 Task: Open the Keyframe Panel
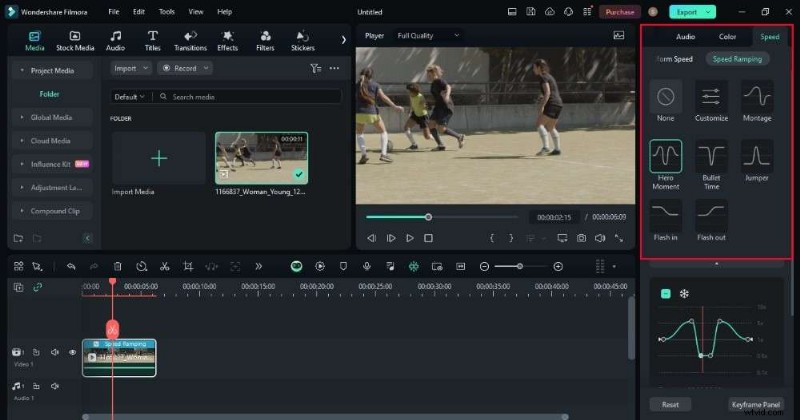point(756,404)
